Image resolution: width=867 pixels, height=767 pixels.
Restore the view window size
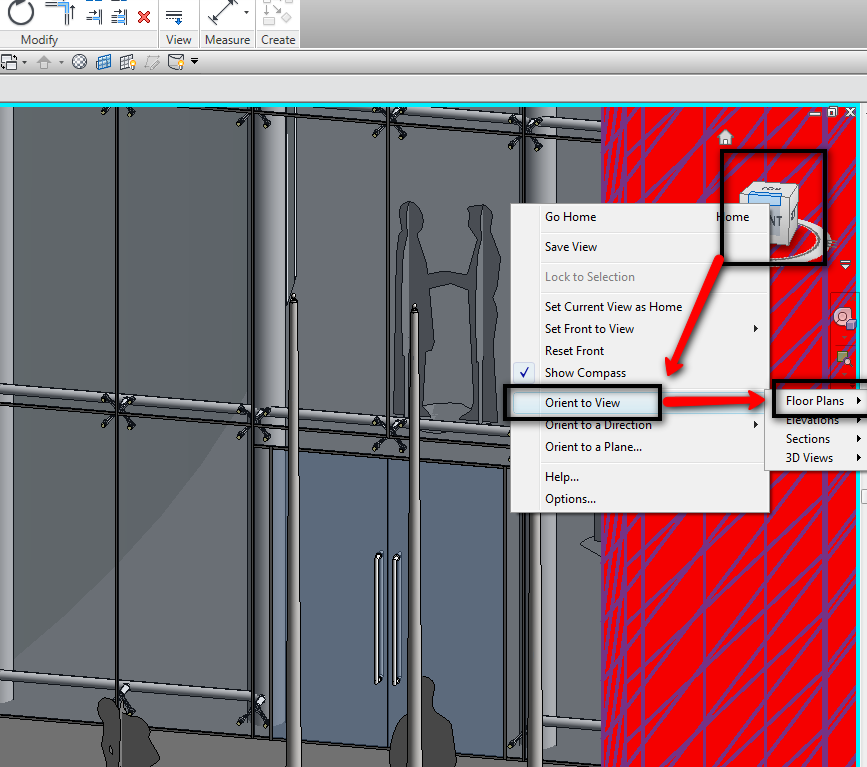[832, 112]
